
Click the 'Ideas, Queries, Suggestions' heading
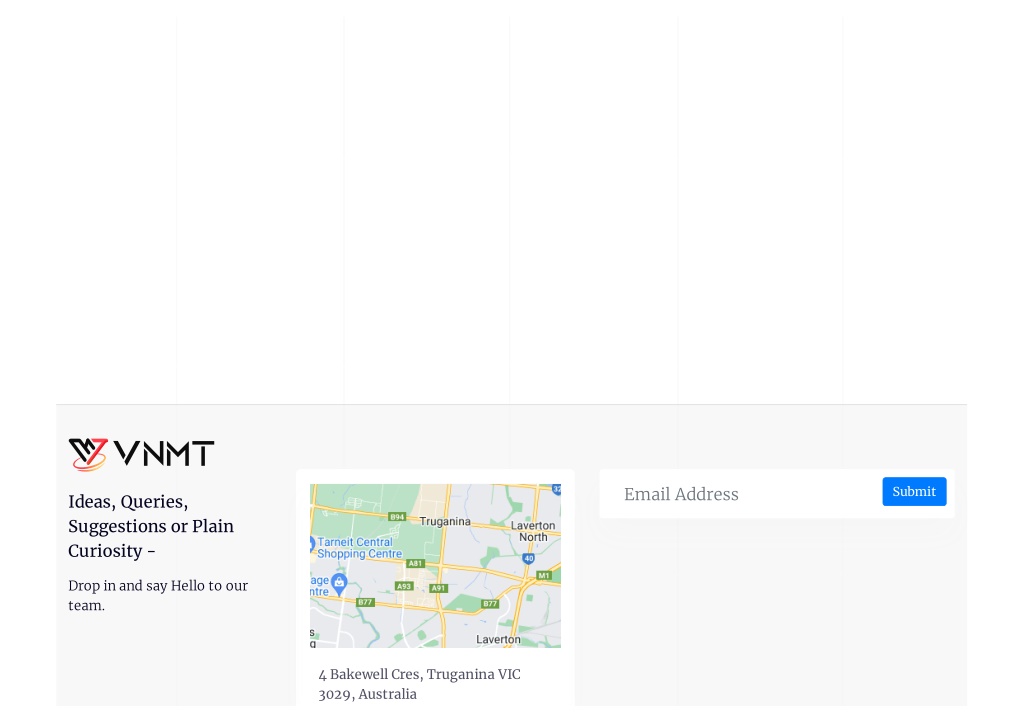pyautogui.click(x=151, y=526)
